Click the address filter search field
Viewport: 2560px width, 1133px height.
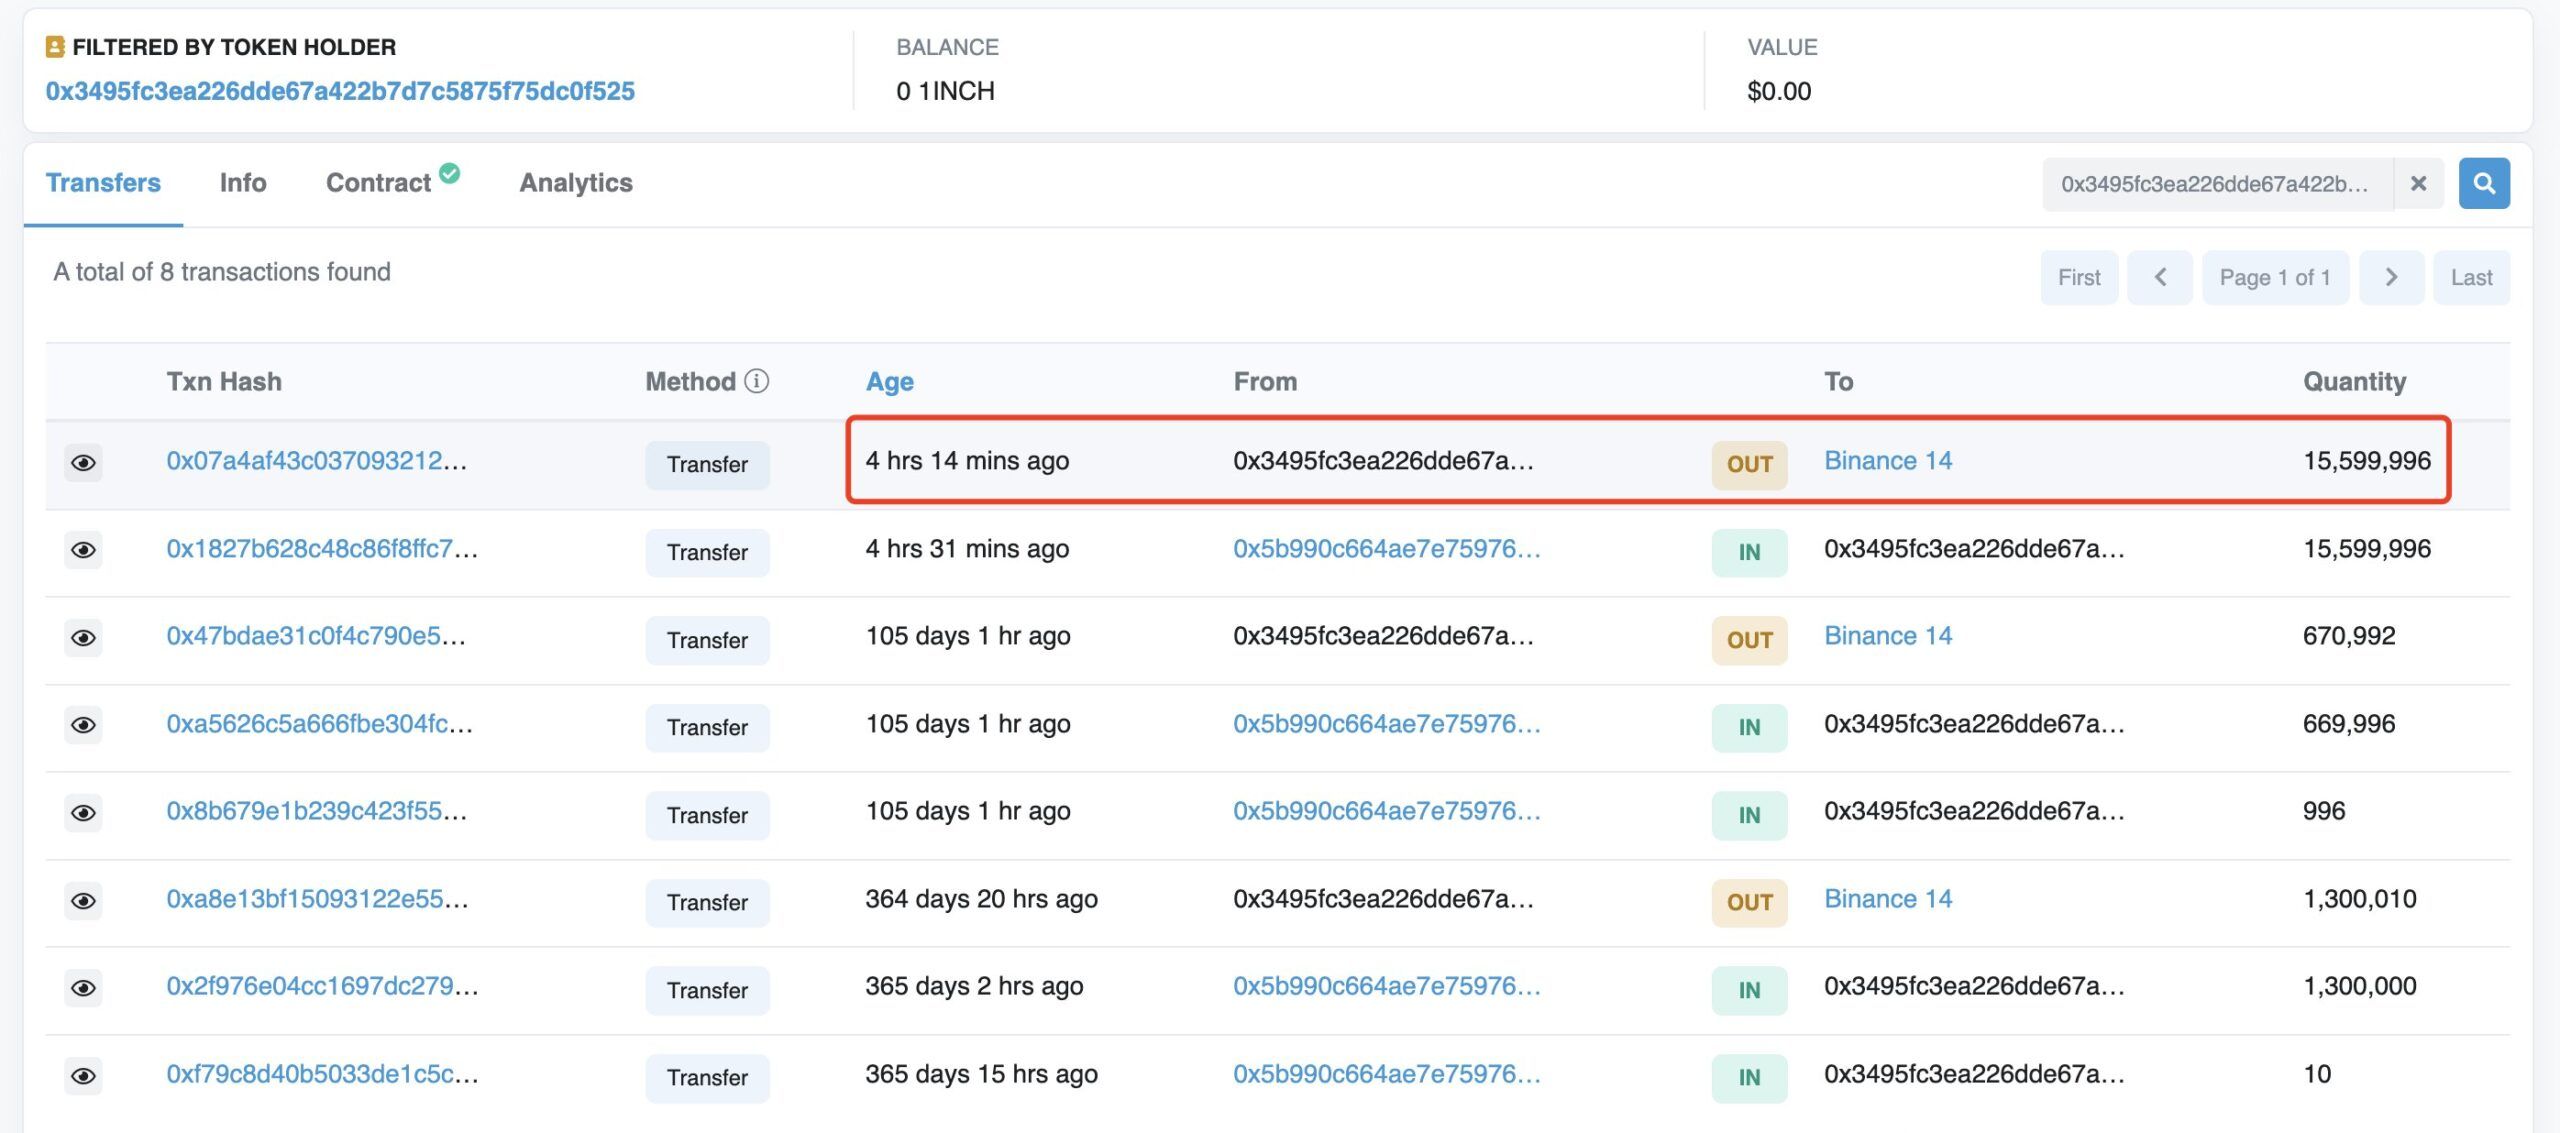2215,184
